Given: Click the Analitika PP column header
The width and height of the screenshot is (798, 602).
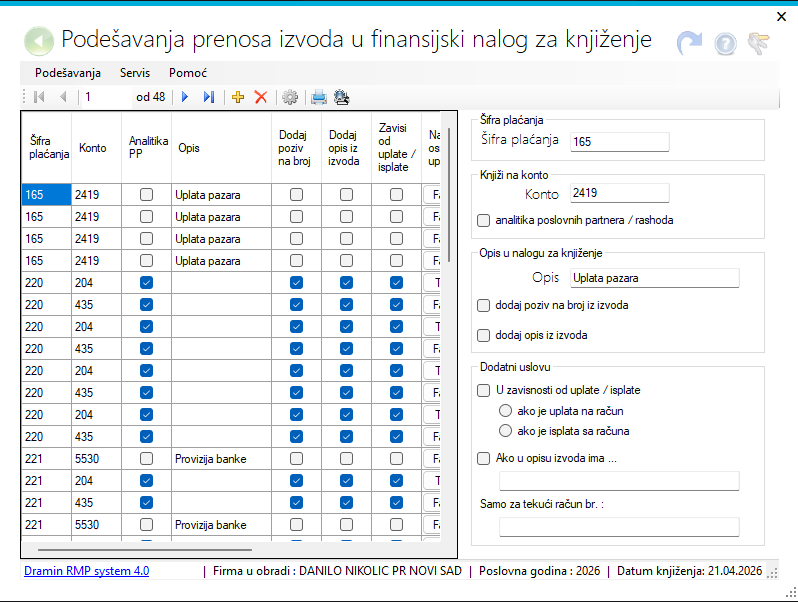Looking at the screenshot, I should point(147,148).
